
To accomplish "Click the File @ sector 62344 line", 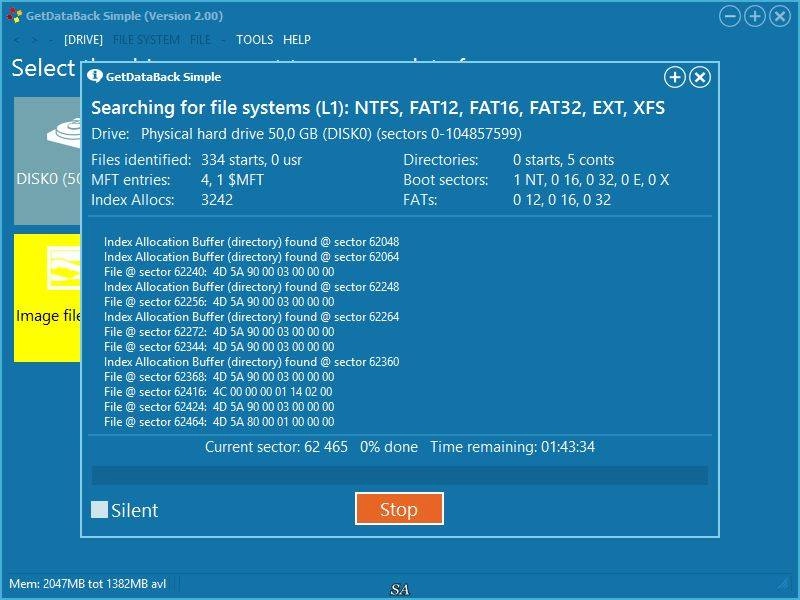I will [x=219, y=347].
